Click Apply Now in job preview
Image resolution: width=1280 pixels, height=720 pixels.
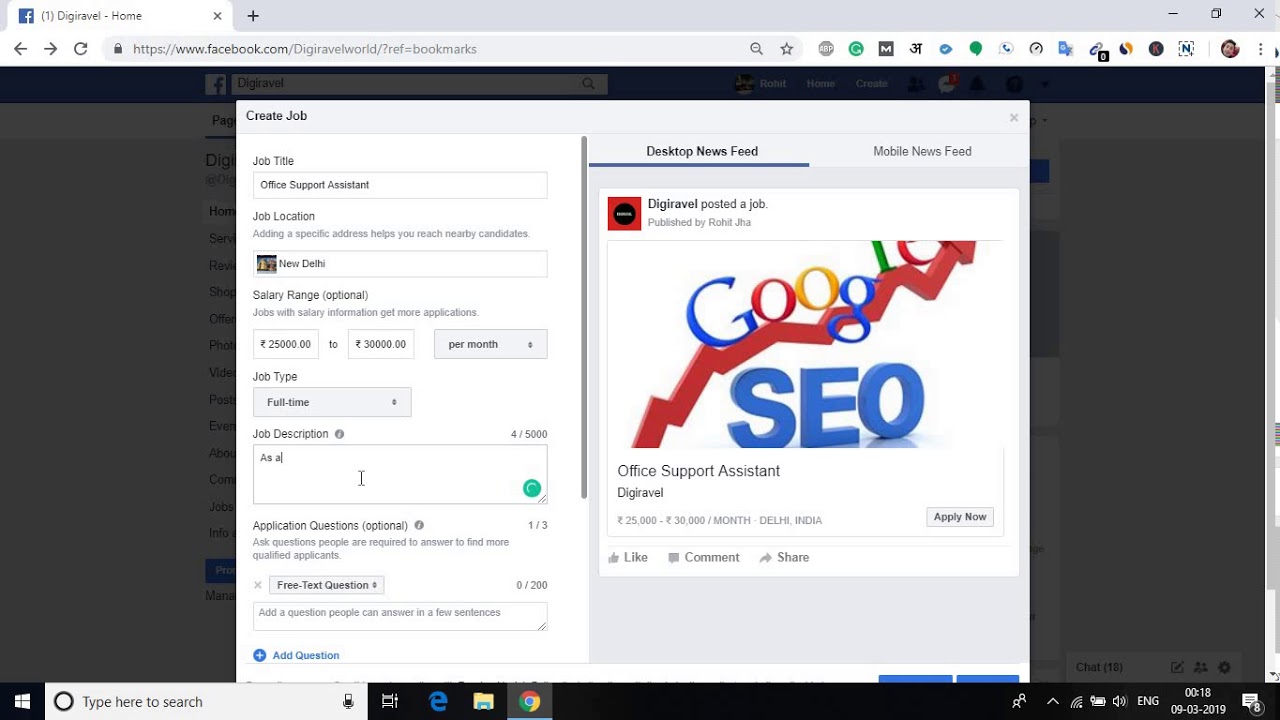click(x=960, y=517)
